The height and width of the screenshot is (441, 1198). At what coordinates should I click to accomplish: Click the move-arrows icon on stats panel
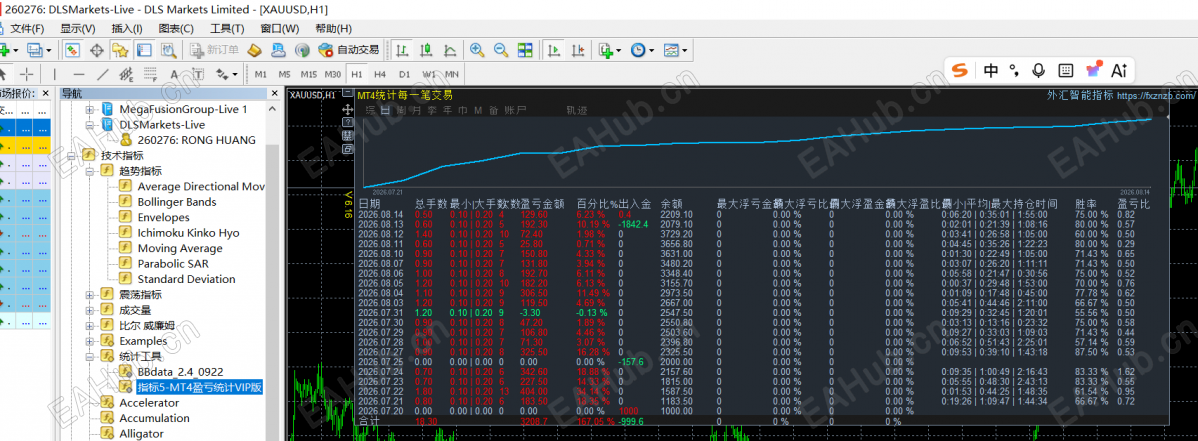[x=348, y=109]
